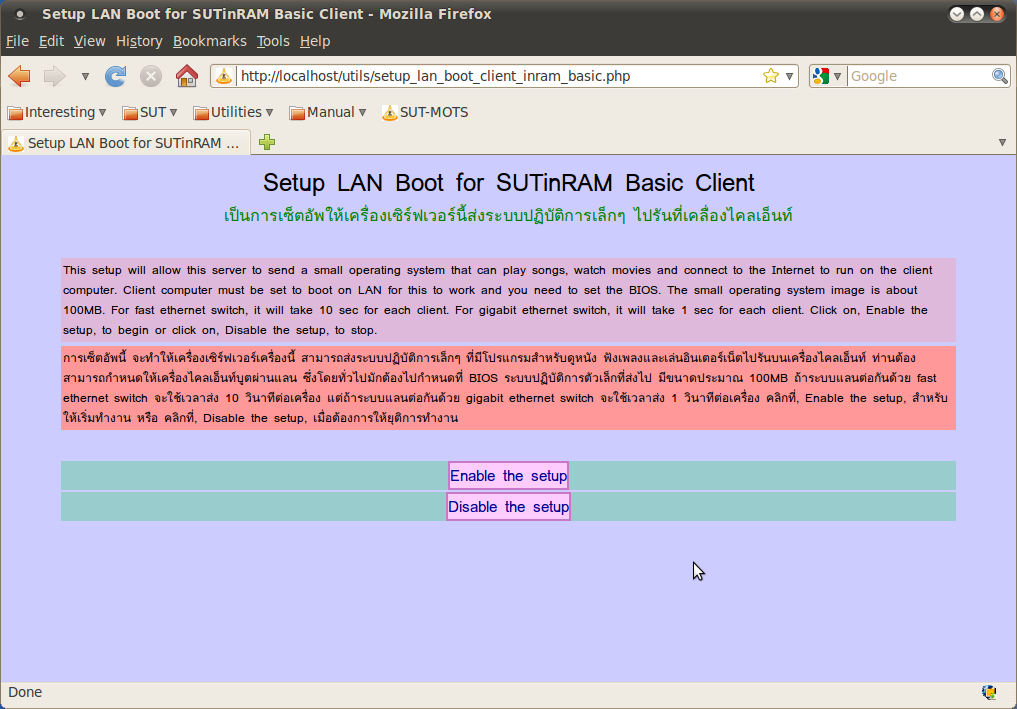This screenshot has width=1017, height=709.
Task: Click the Stop loading button
Action: click(x=150, y=76)
